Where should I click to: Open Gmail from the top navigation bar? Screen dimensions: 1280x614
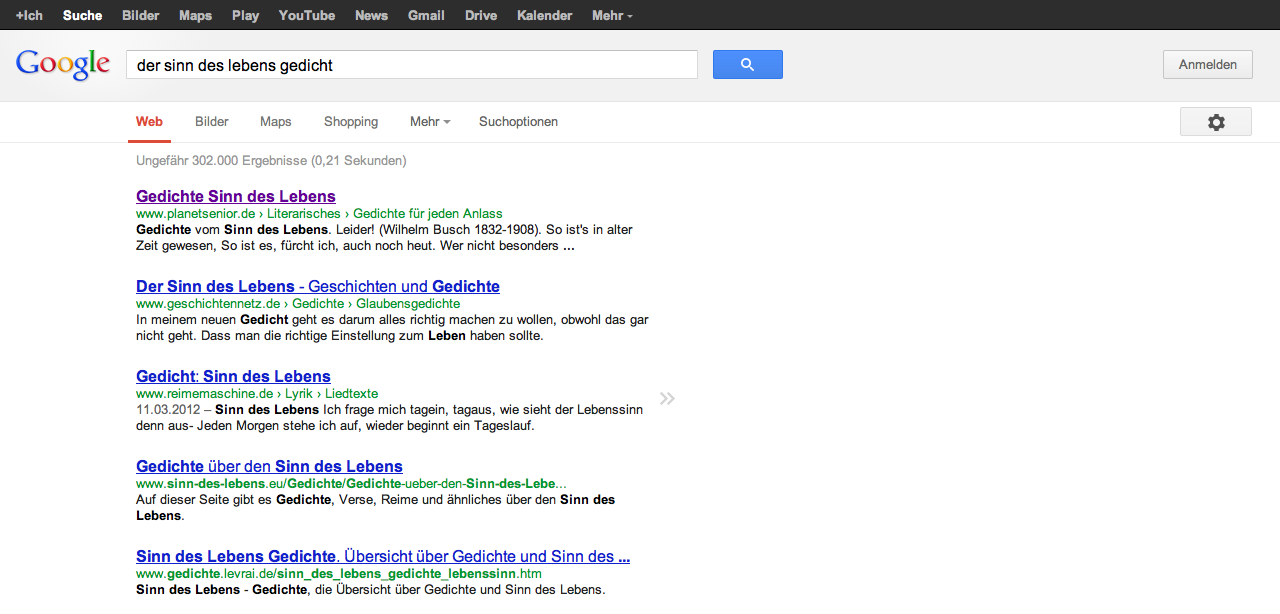[426, 16]
